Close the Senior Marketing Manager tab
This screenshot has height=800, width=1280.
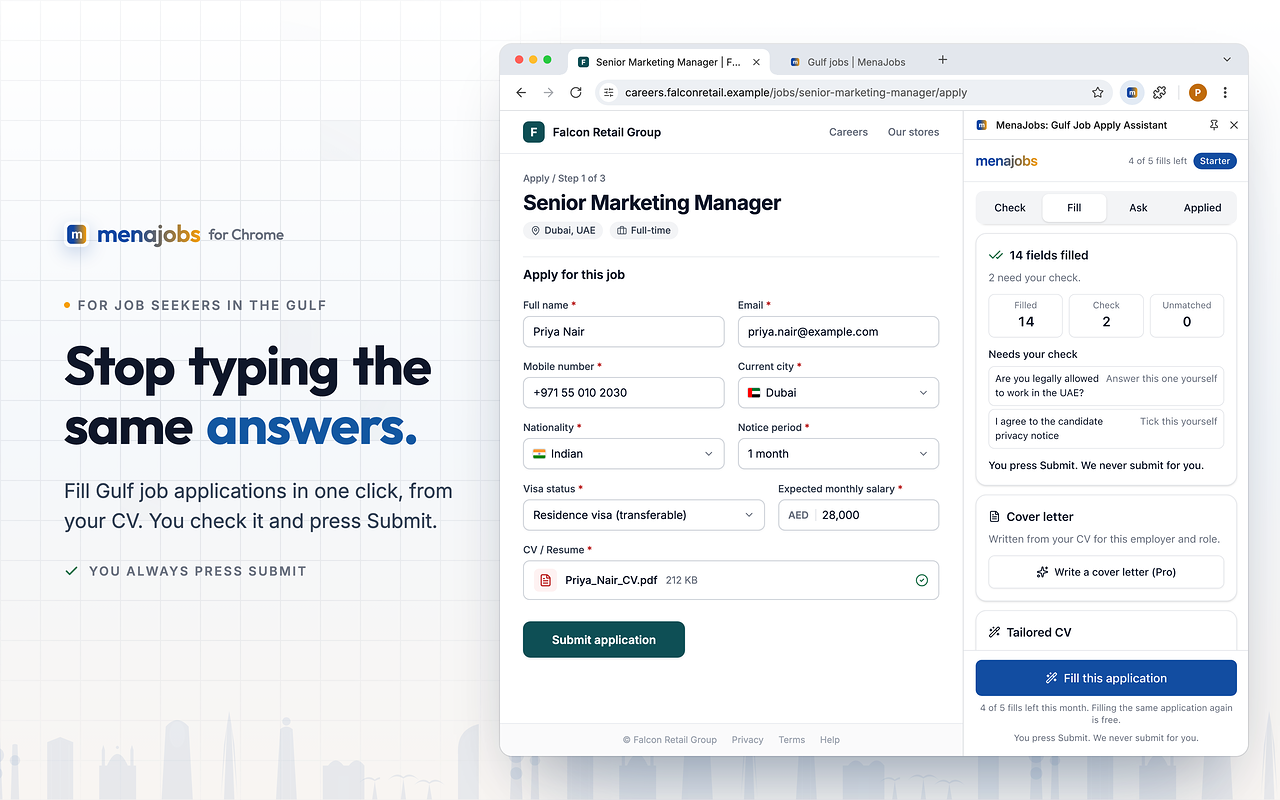click(x=756, y=62)
